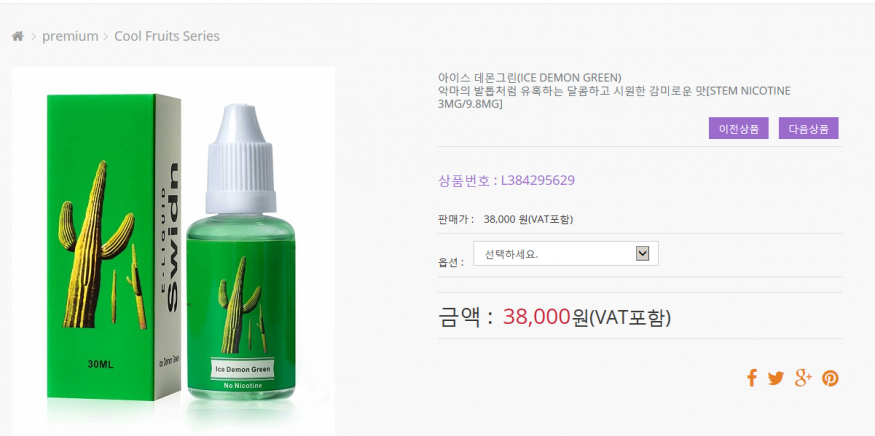Go to previous product with 이전상품 button

739,128
